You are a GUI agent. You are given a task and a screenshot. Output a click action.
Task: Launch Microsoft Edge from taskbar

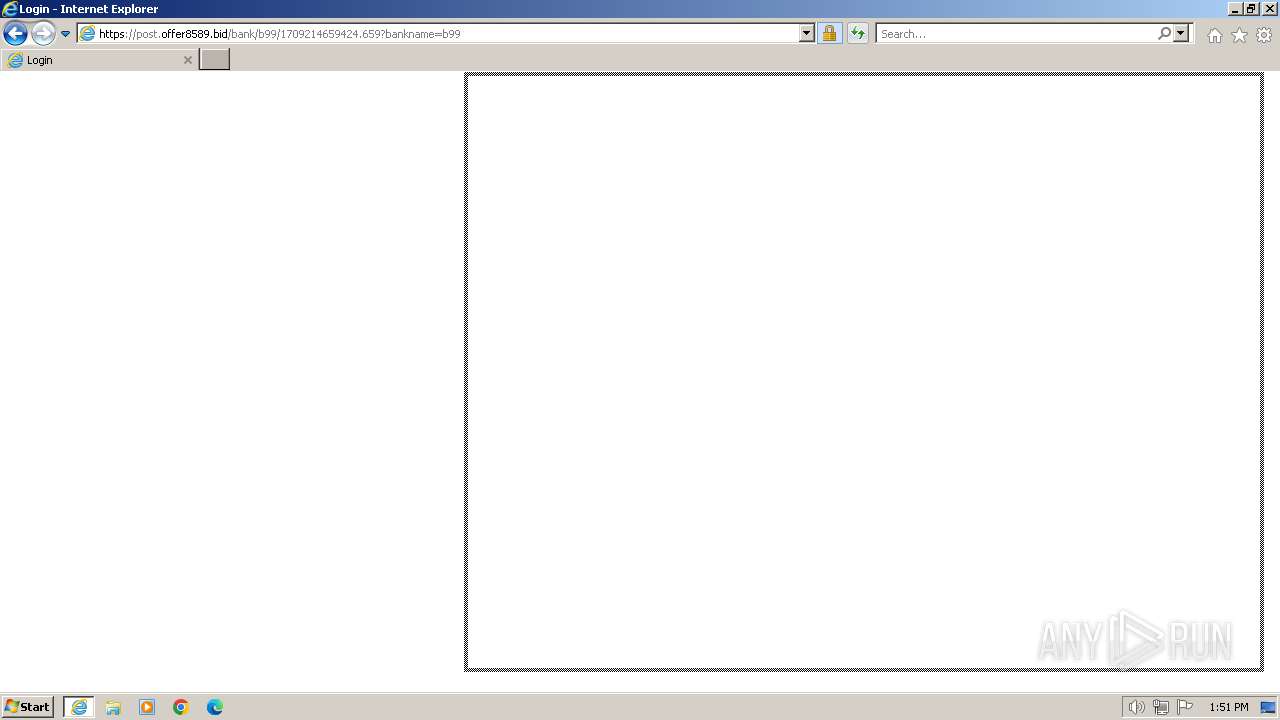[x=215, y=707]
